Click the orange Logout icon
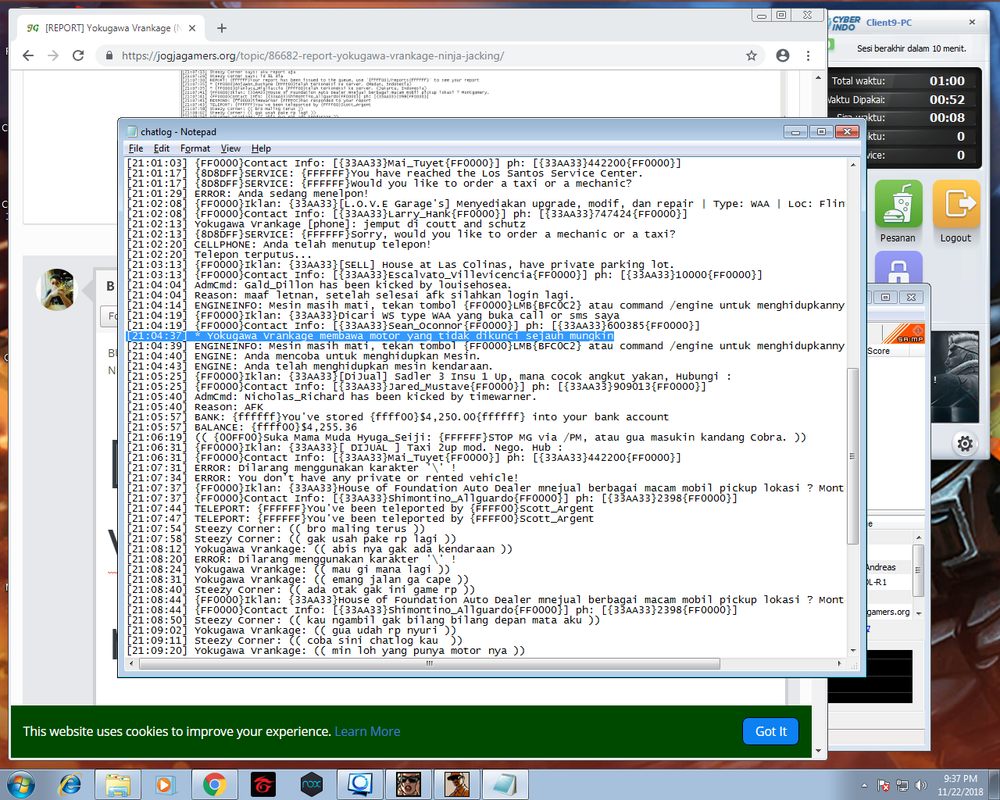Image resolution: width=1000 pixels, height=800 pixels. [956, 204]
